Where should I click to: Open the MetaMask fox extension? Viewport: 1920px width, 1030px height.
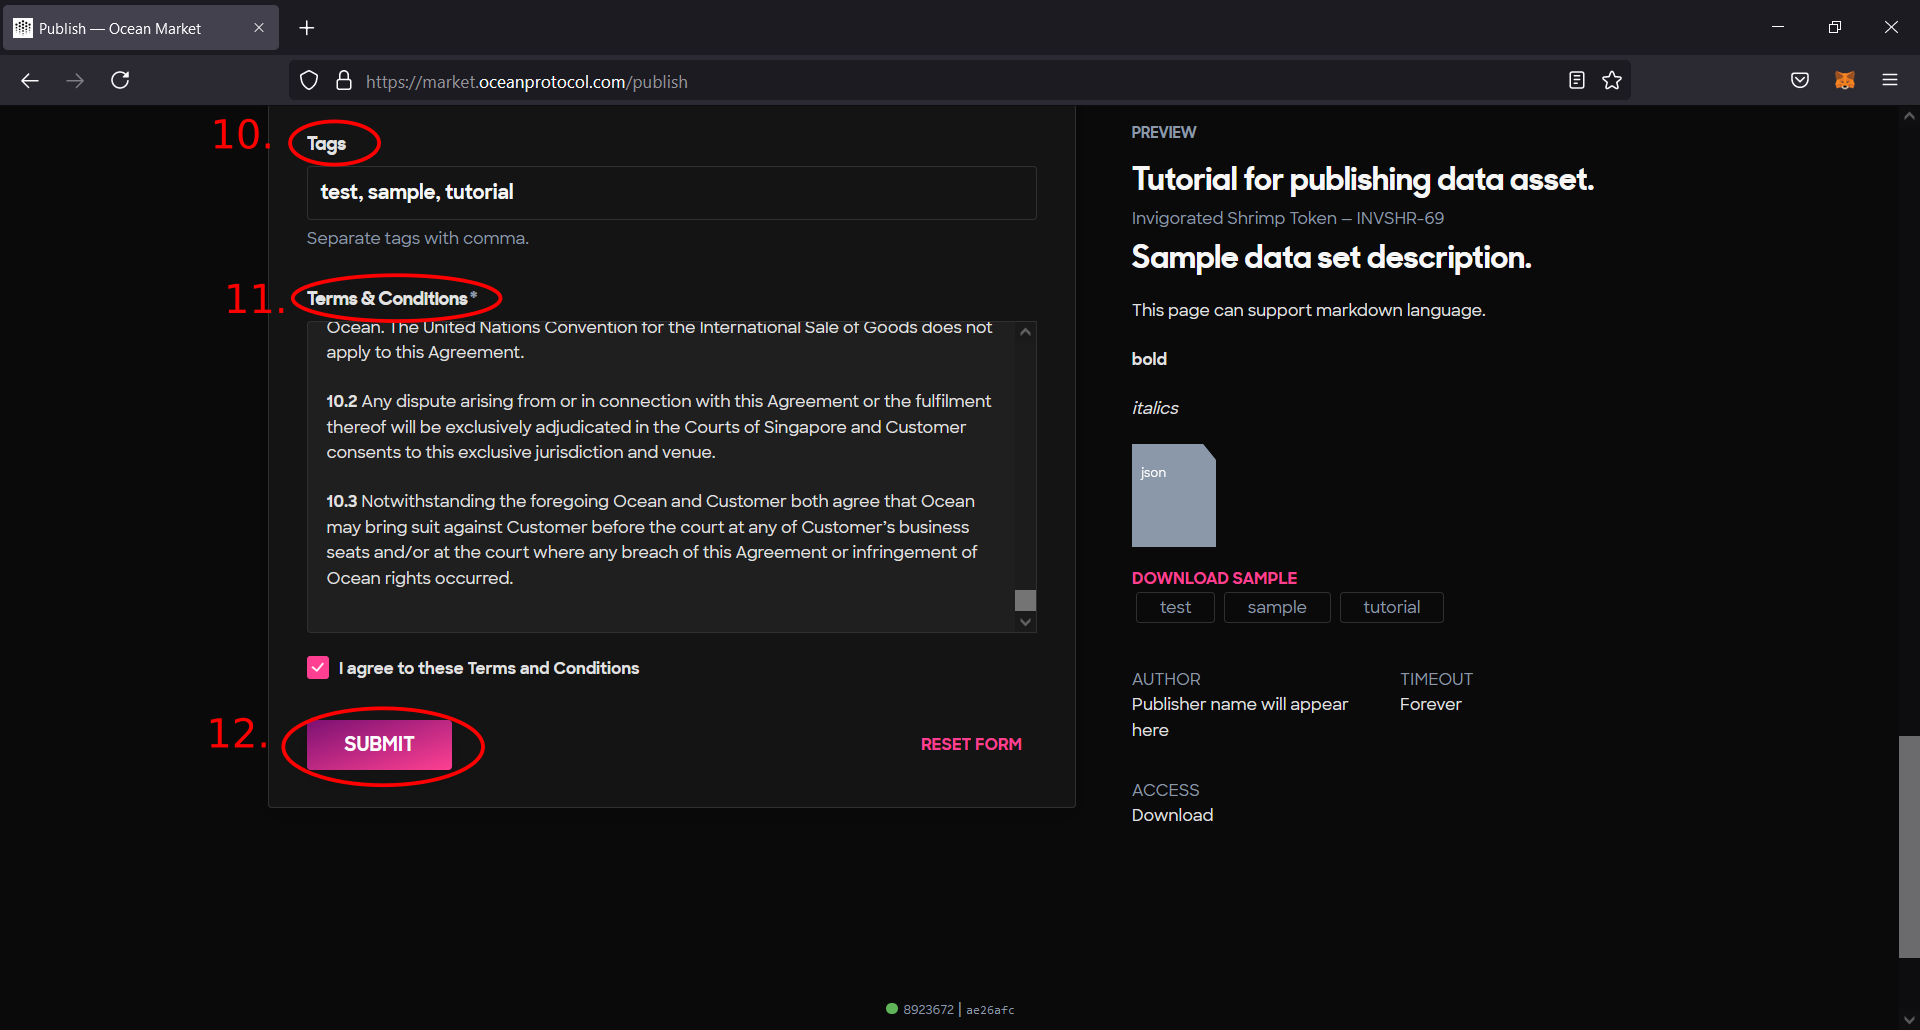pos(1845,81)
